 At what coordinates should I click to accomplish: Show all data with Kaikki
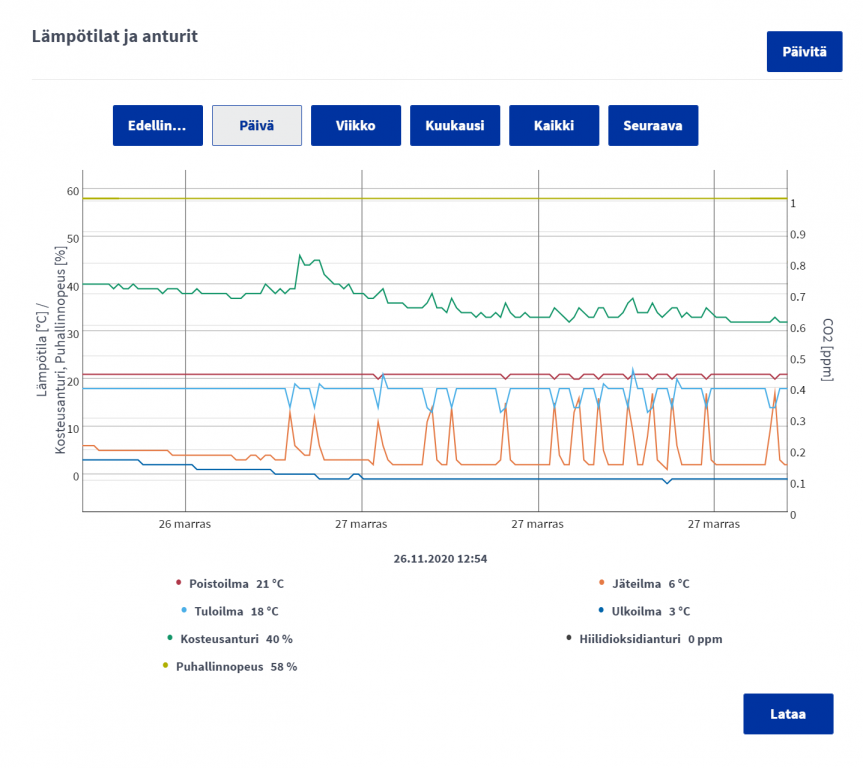click(x=554, y=126)
